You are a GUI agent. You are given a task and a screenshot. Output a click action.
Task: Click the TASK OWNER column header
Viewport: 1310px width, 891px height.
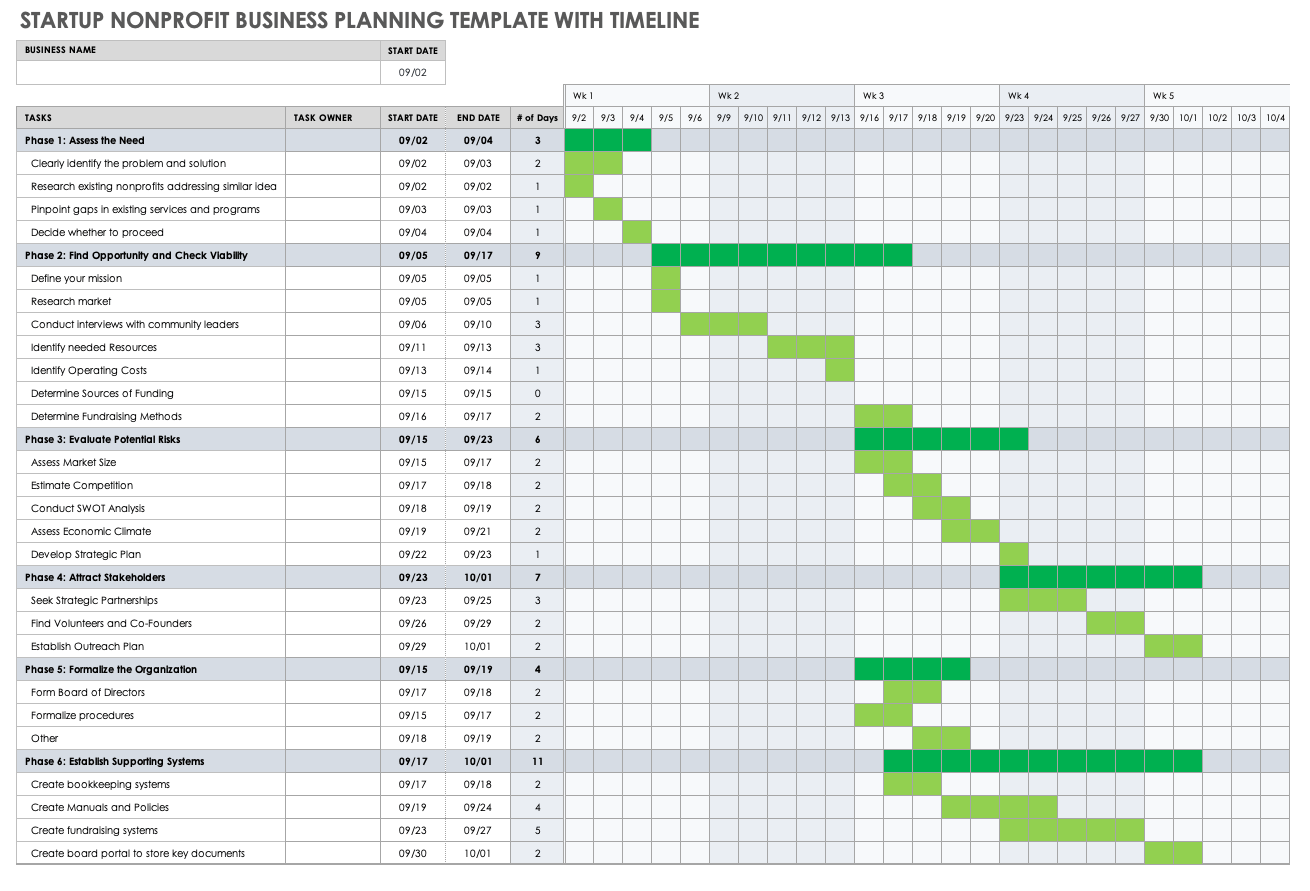coord(333,118)
